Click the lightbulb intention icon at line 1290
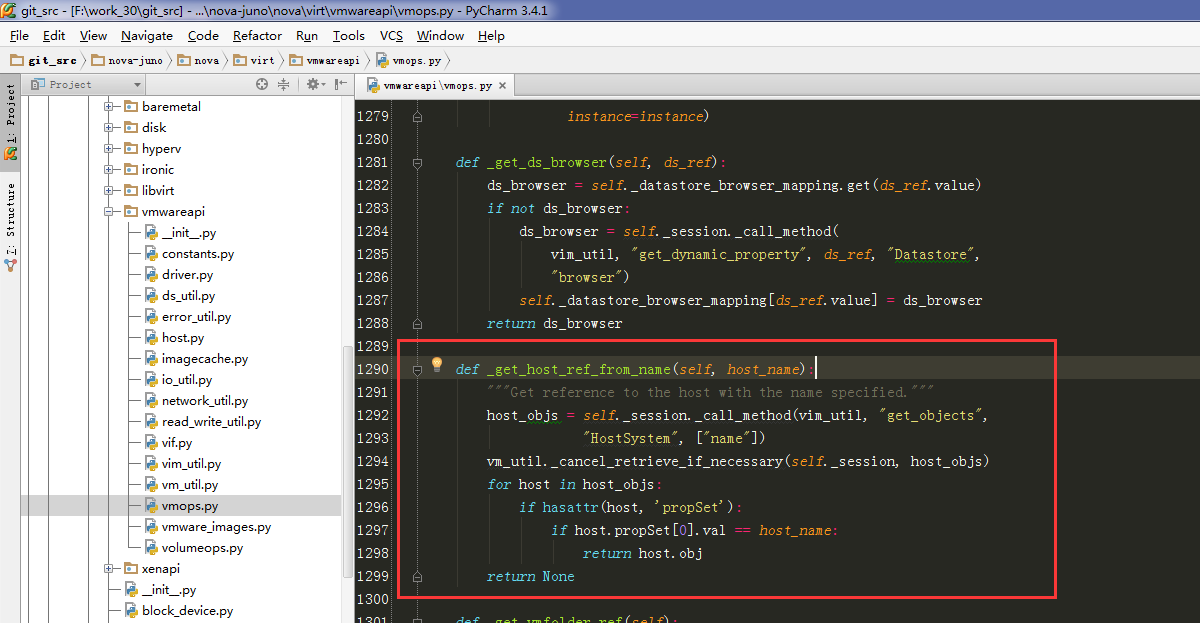 pyautogui.click(x=437, y=365)
